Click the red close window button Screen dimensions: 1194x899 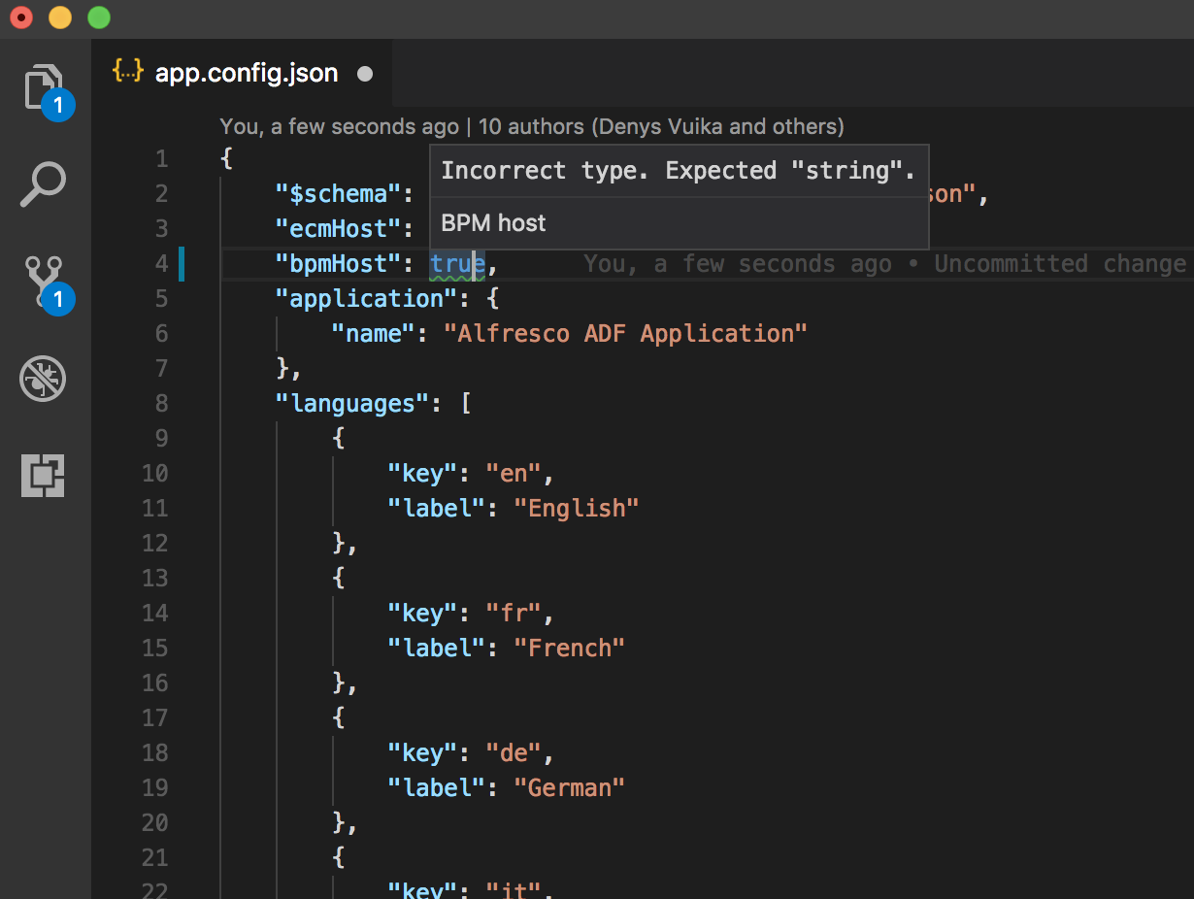pos(21,18)
